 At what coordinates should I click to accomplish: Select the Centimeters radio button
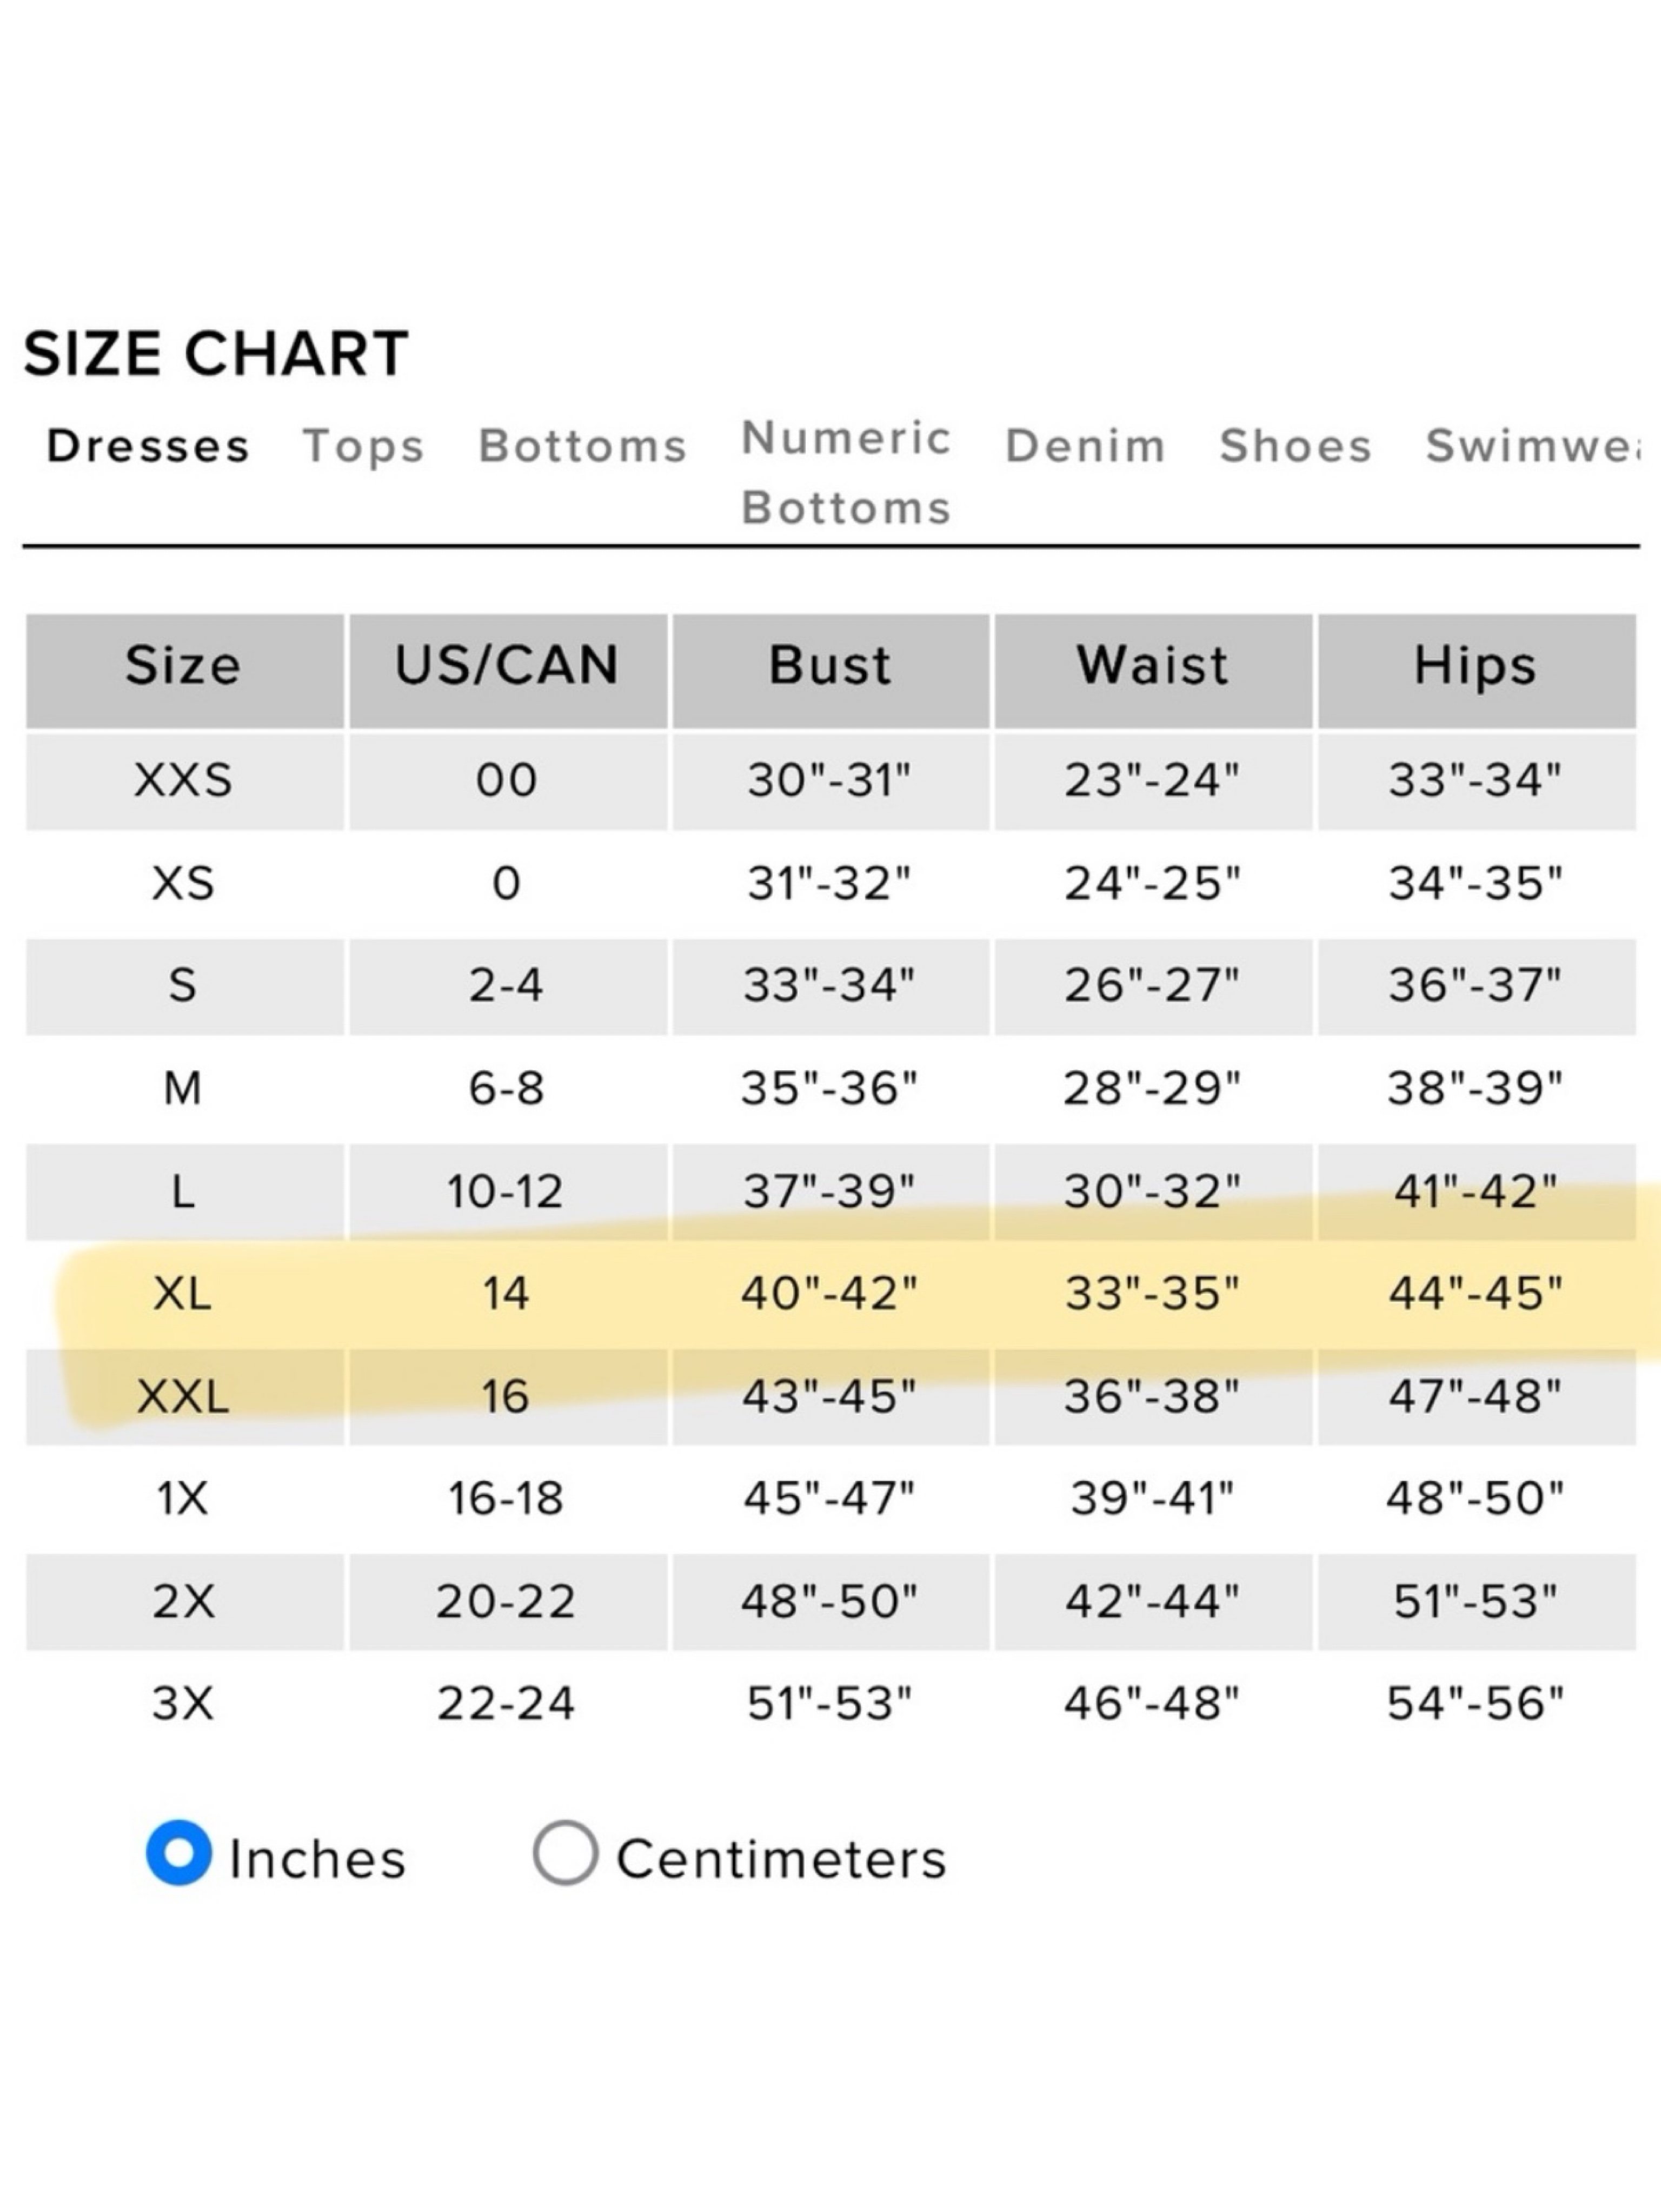[565, 1853]
